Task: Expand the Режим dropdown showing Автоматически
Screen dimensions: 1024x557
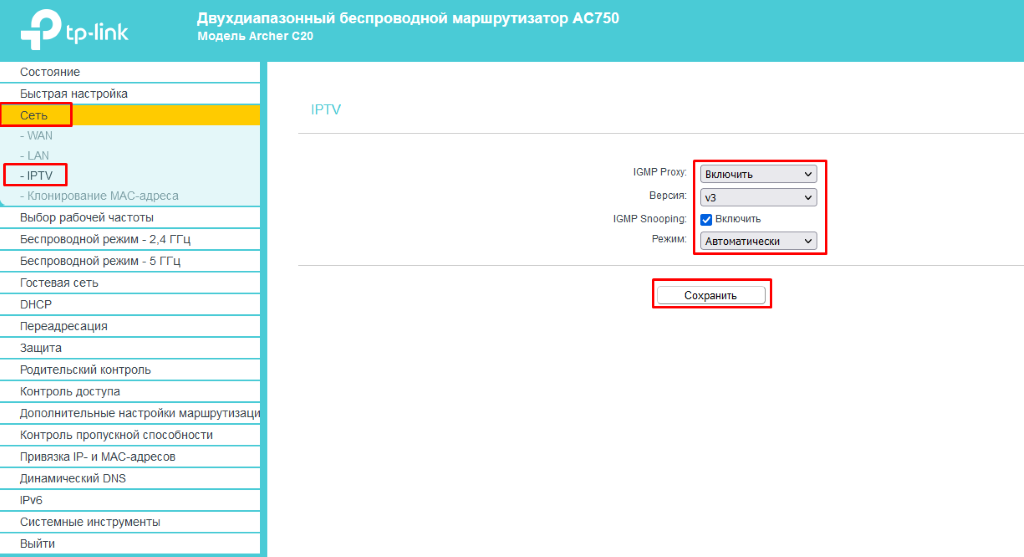Action: pyautogui.click(x=758, y=241)
